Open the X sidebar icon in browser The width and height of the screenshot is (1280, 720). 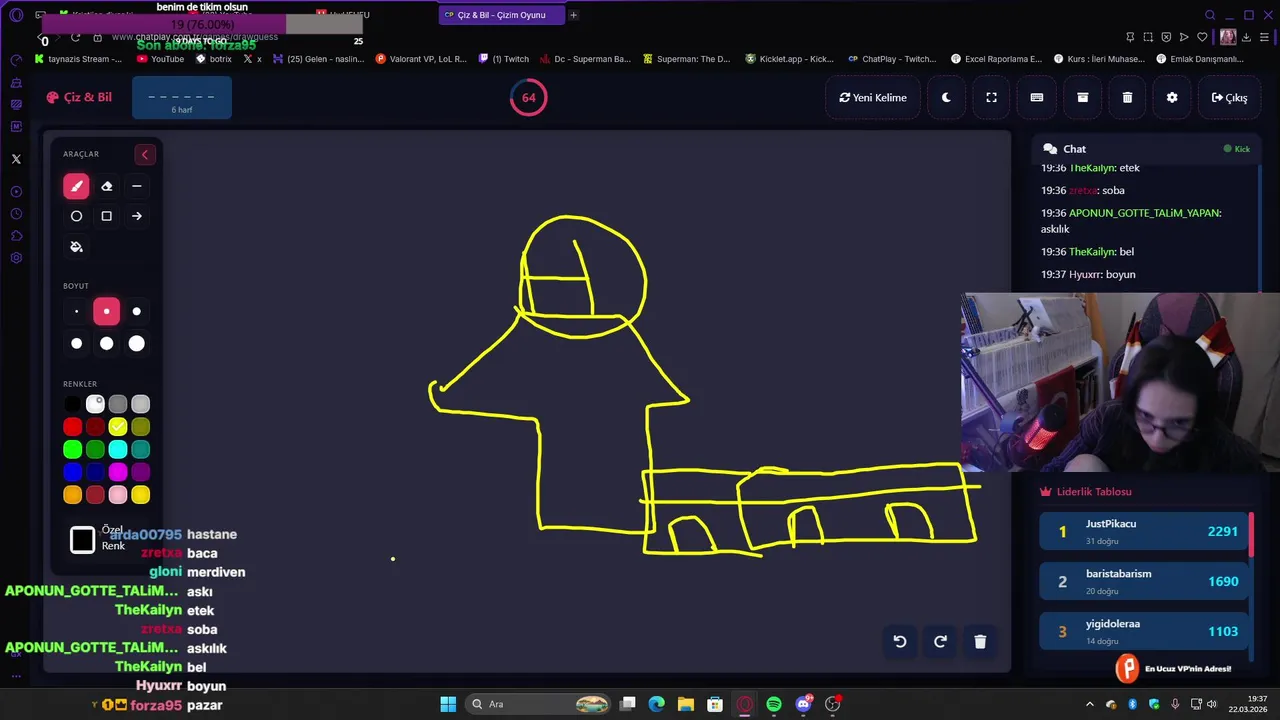point(16,159)
